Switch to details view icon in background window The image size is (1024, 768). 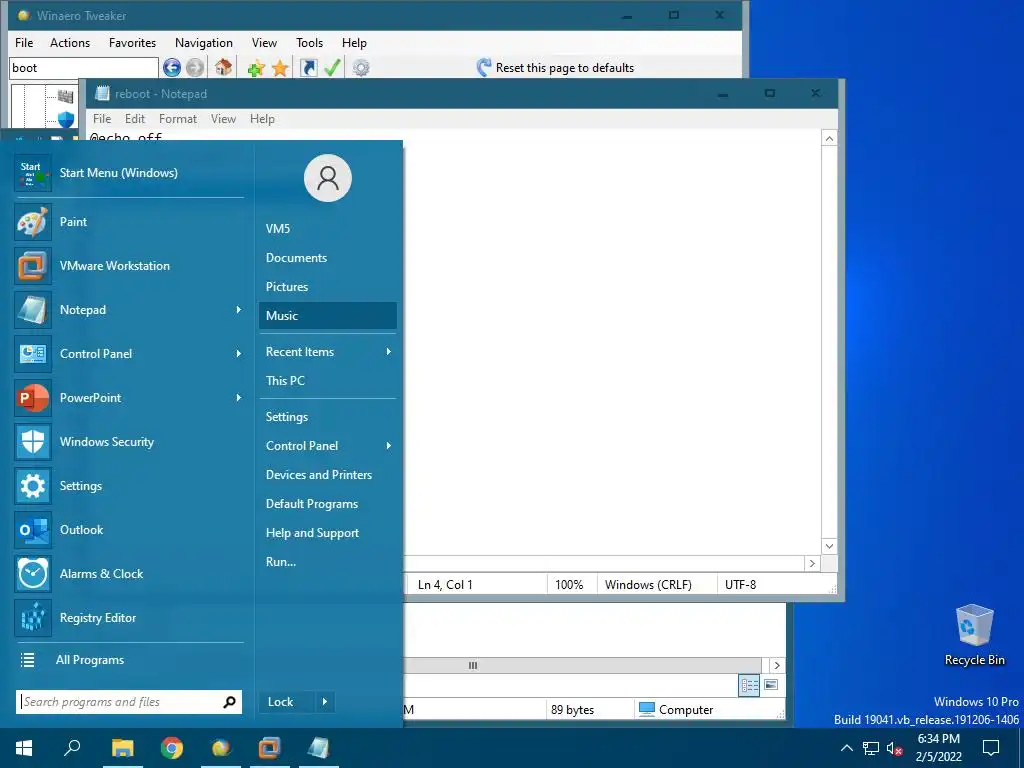point(749,685)
